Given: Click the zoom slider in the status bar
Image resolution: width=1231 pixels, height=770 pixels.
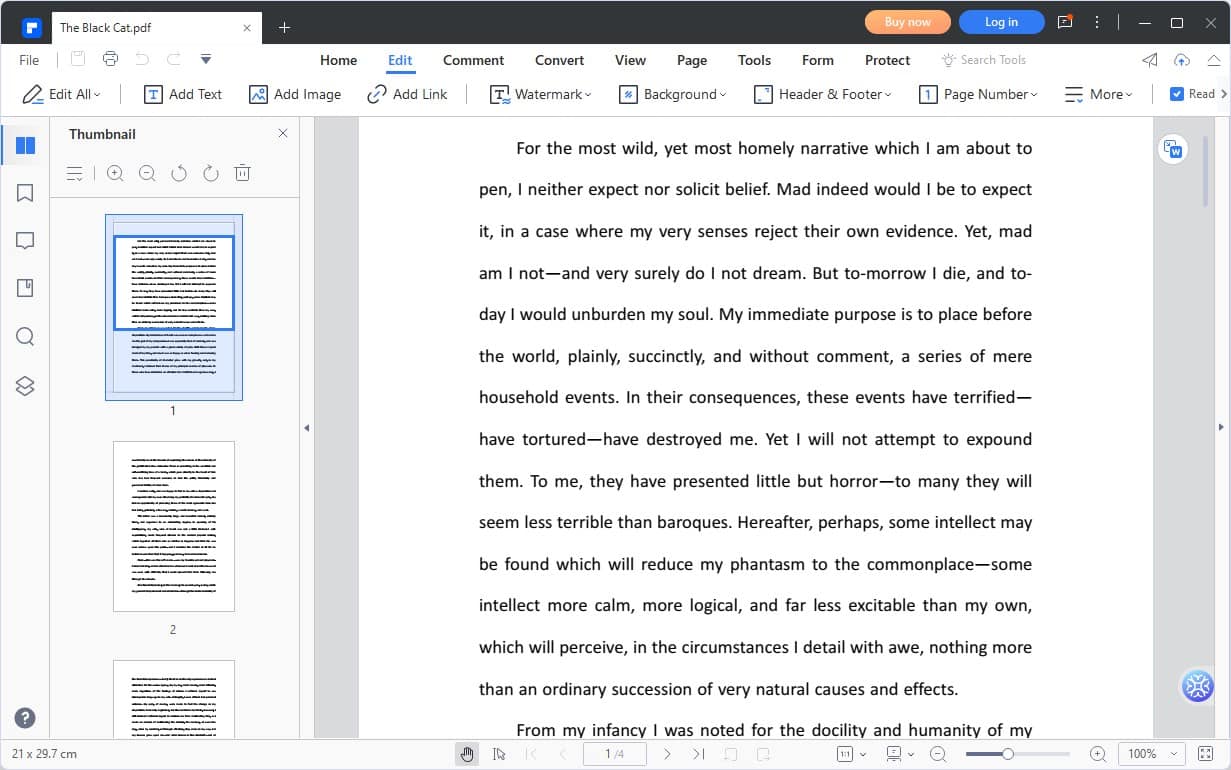Looking at the screenshot, I should tap(1008, 754).
